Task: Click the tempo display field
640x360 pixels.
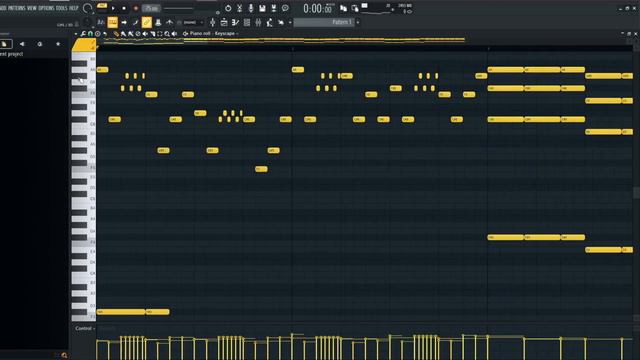Action: pyautogui.click(x=151, y=8)
